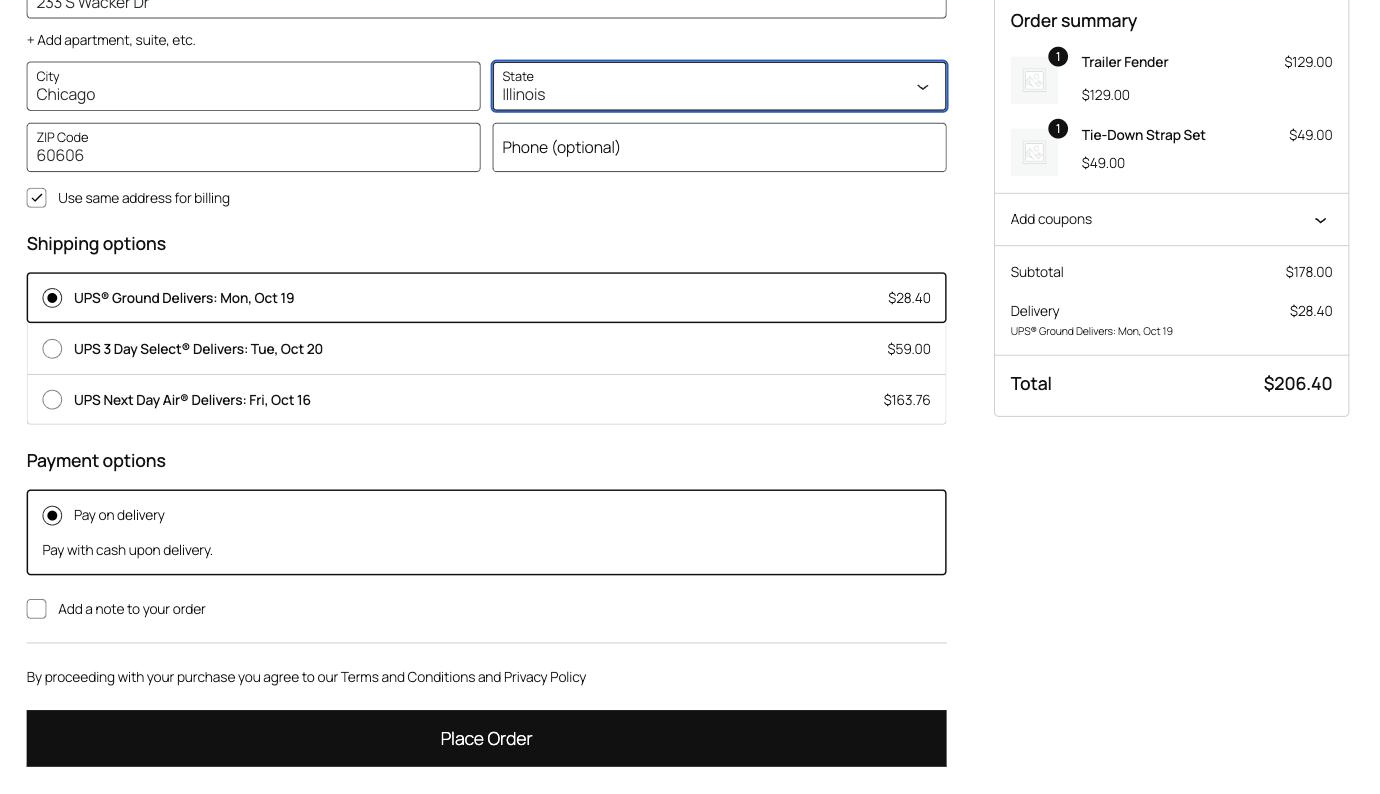Screen dimensions: 1380x794
Task: Click the Phone (optional) field
Action: [719, 148]
